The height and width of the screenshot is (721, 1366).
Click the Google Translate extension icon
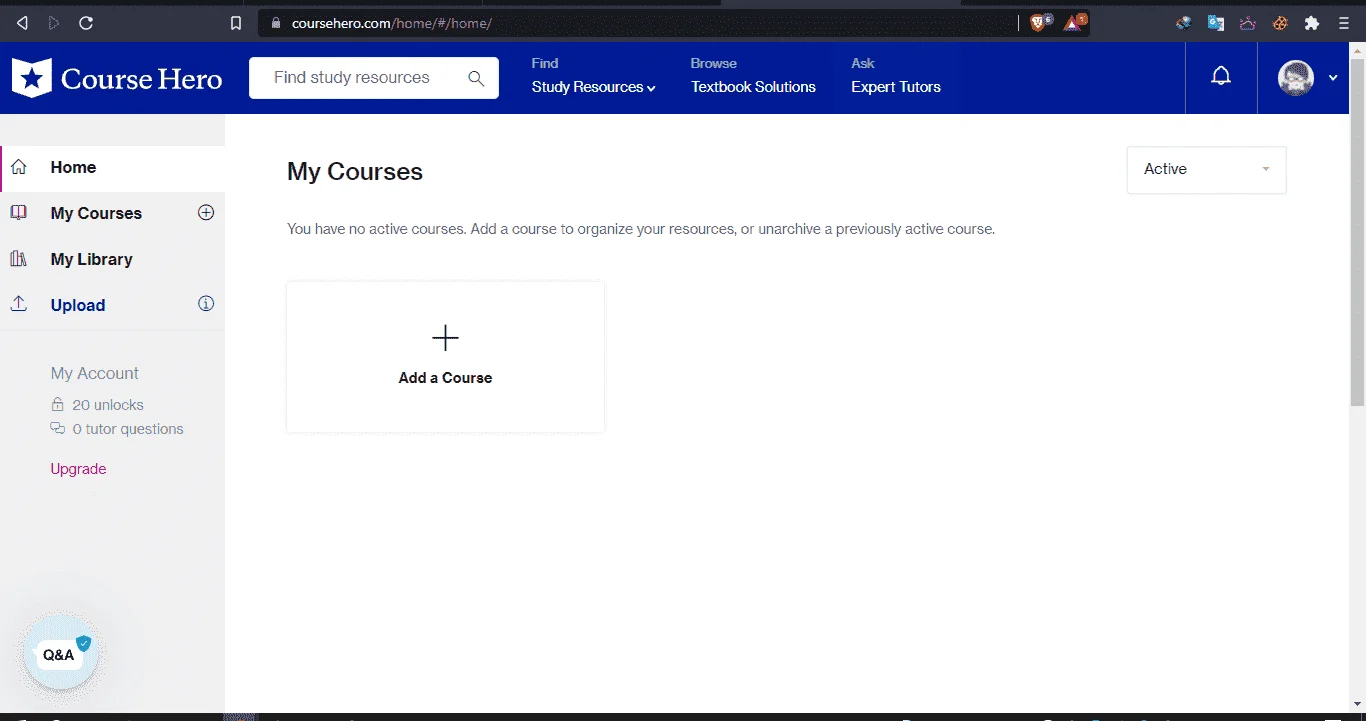pyautogui.click(x=1216, y=23)
